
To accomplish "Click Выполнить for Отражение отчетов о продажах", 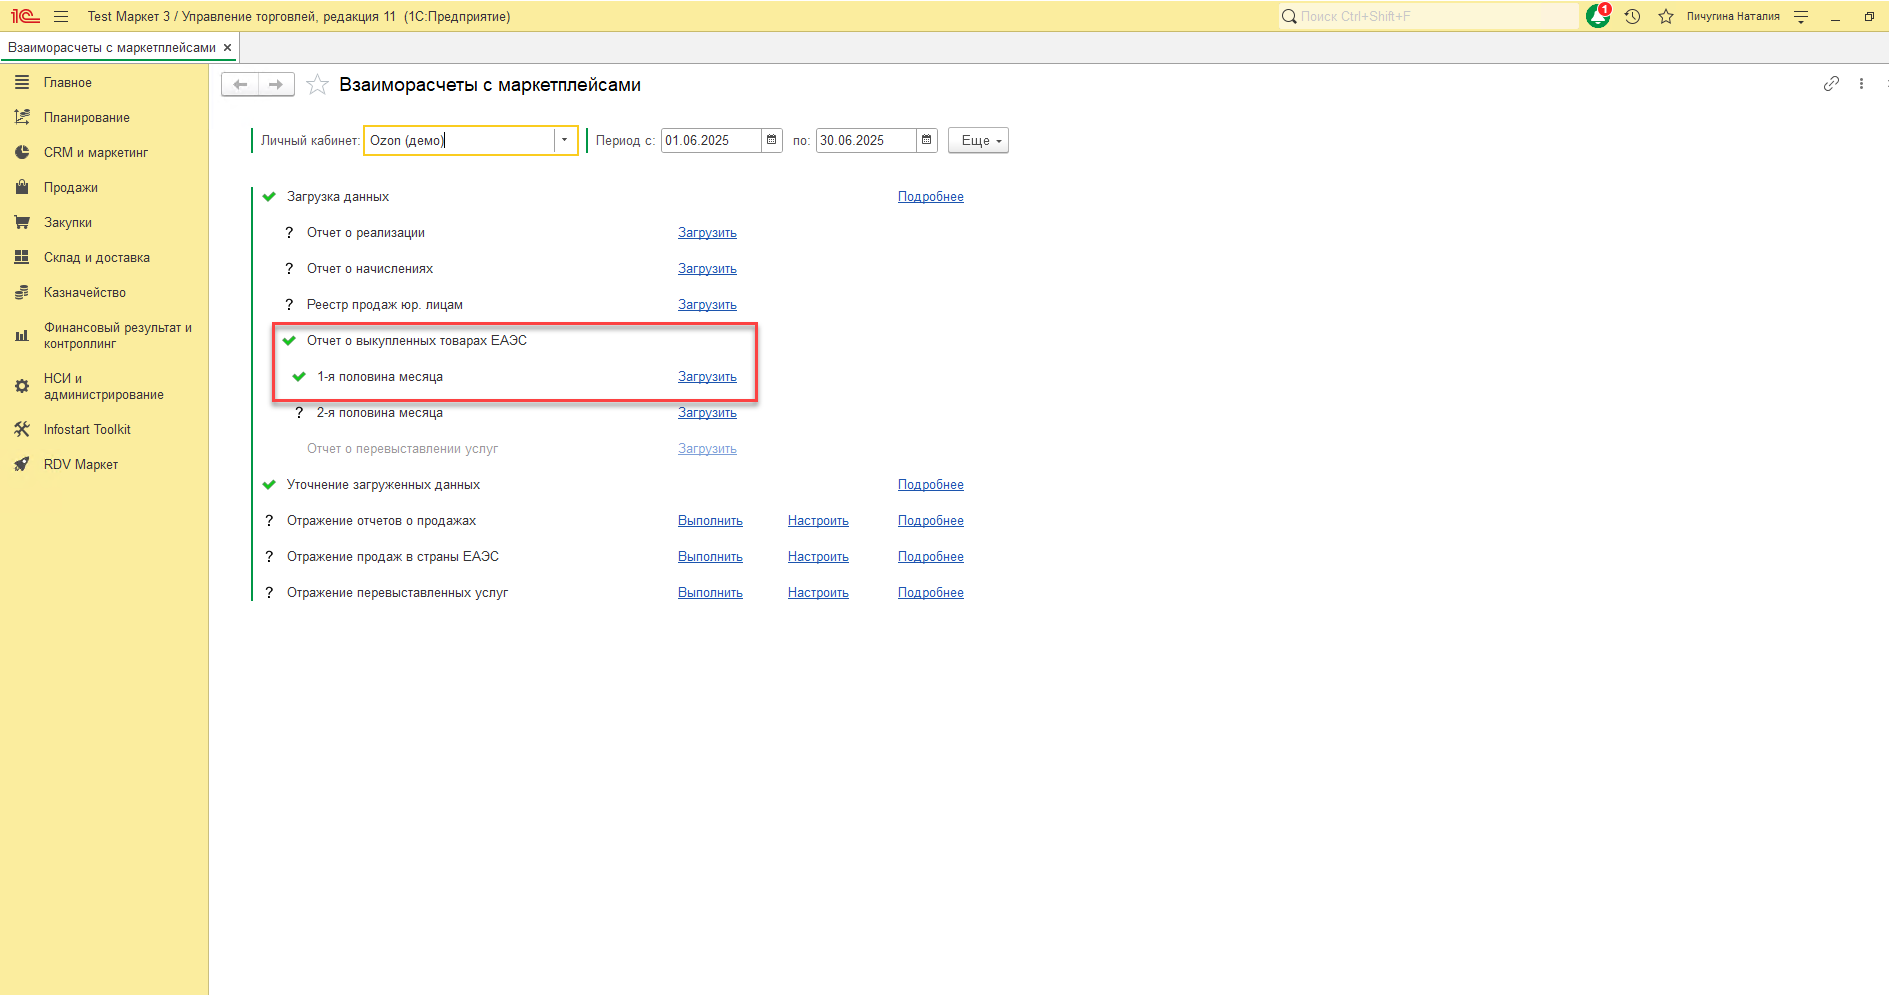I will pyautogui.click(x=710, y=521).
